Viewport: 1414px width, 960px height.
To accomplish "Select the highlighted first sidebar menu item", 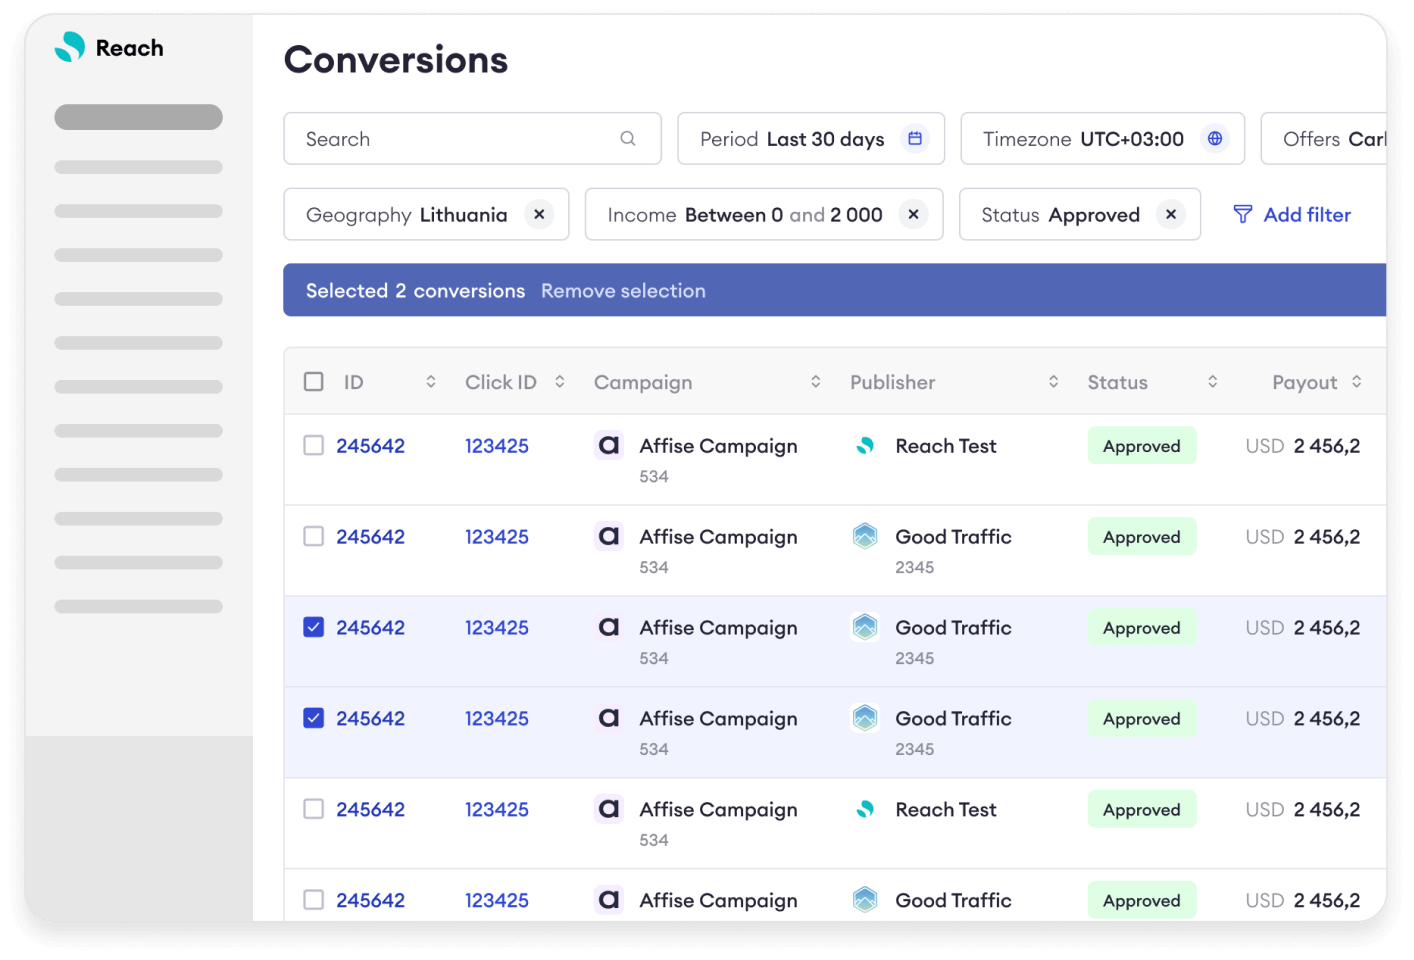I will (138, 117).
